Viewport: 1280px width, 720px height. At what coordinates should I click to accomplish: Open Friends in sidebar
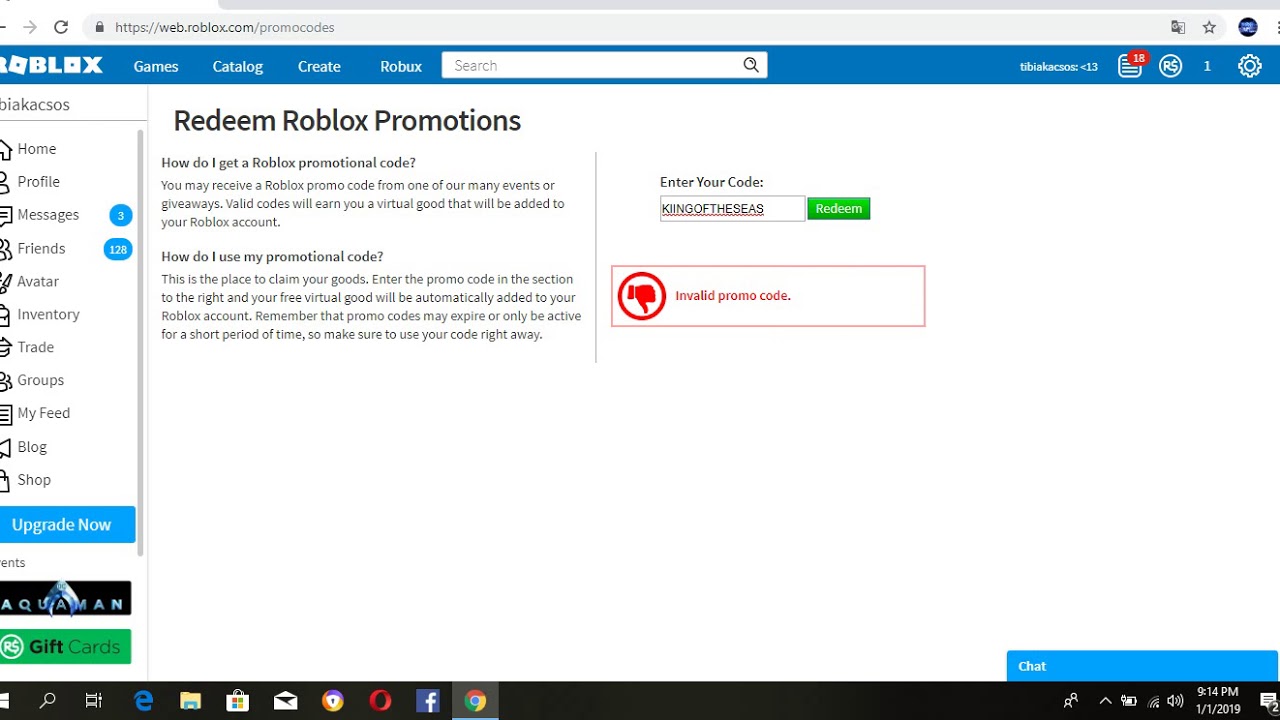point(41,248)
